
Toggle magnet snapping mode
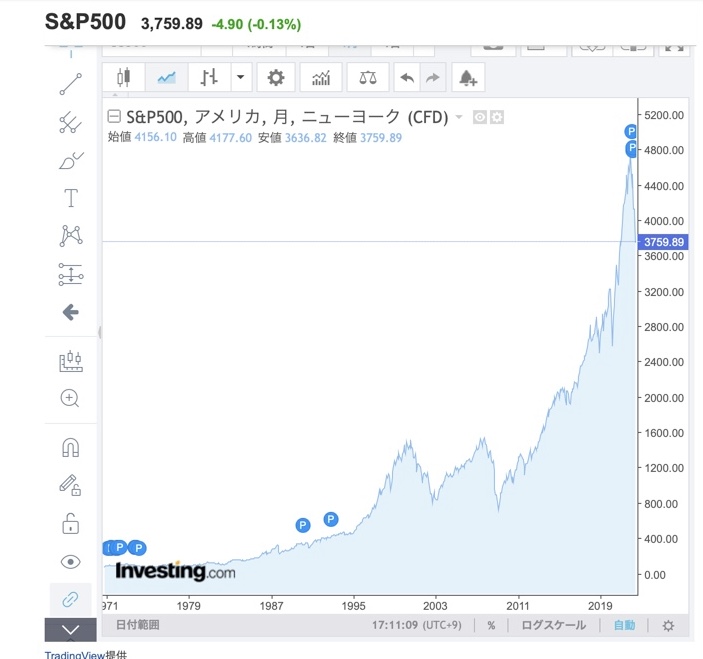70,447
